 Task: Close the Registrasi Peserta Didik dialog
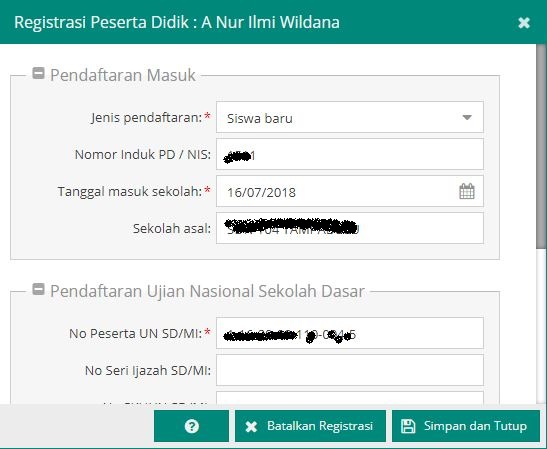point(524,23)
